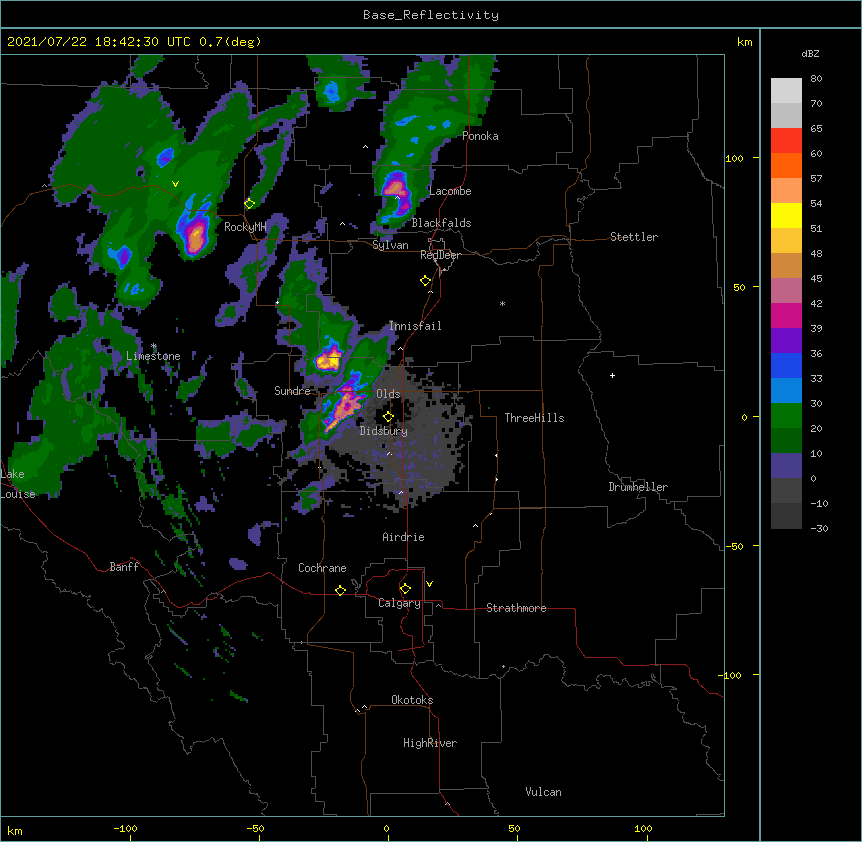Click the yellow diamond marker beside RockyMH

[x=249, y=204]
